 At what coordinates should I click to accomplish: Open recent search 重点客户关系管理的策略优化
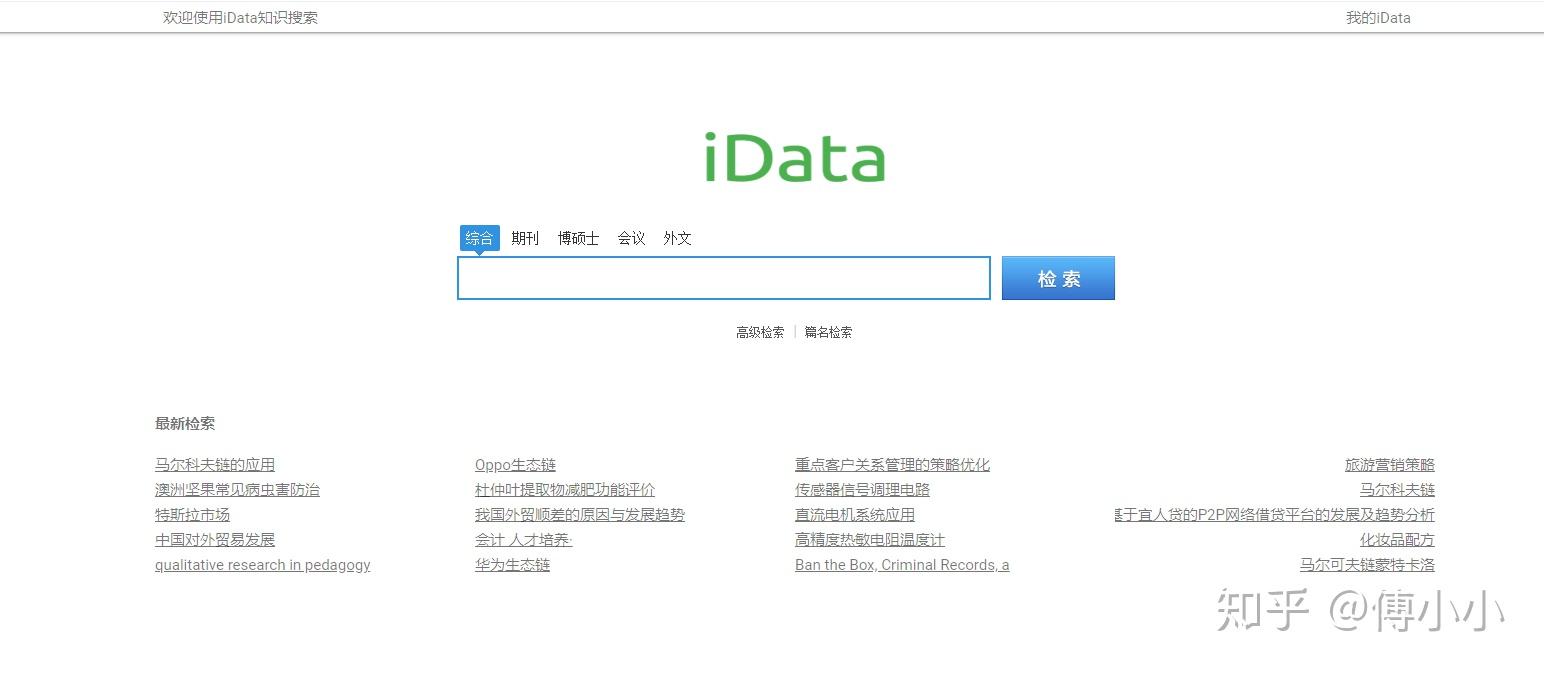[x=892, y=465]
